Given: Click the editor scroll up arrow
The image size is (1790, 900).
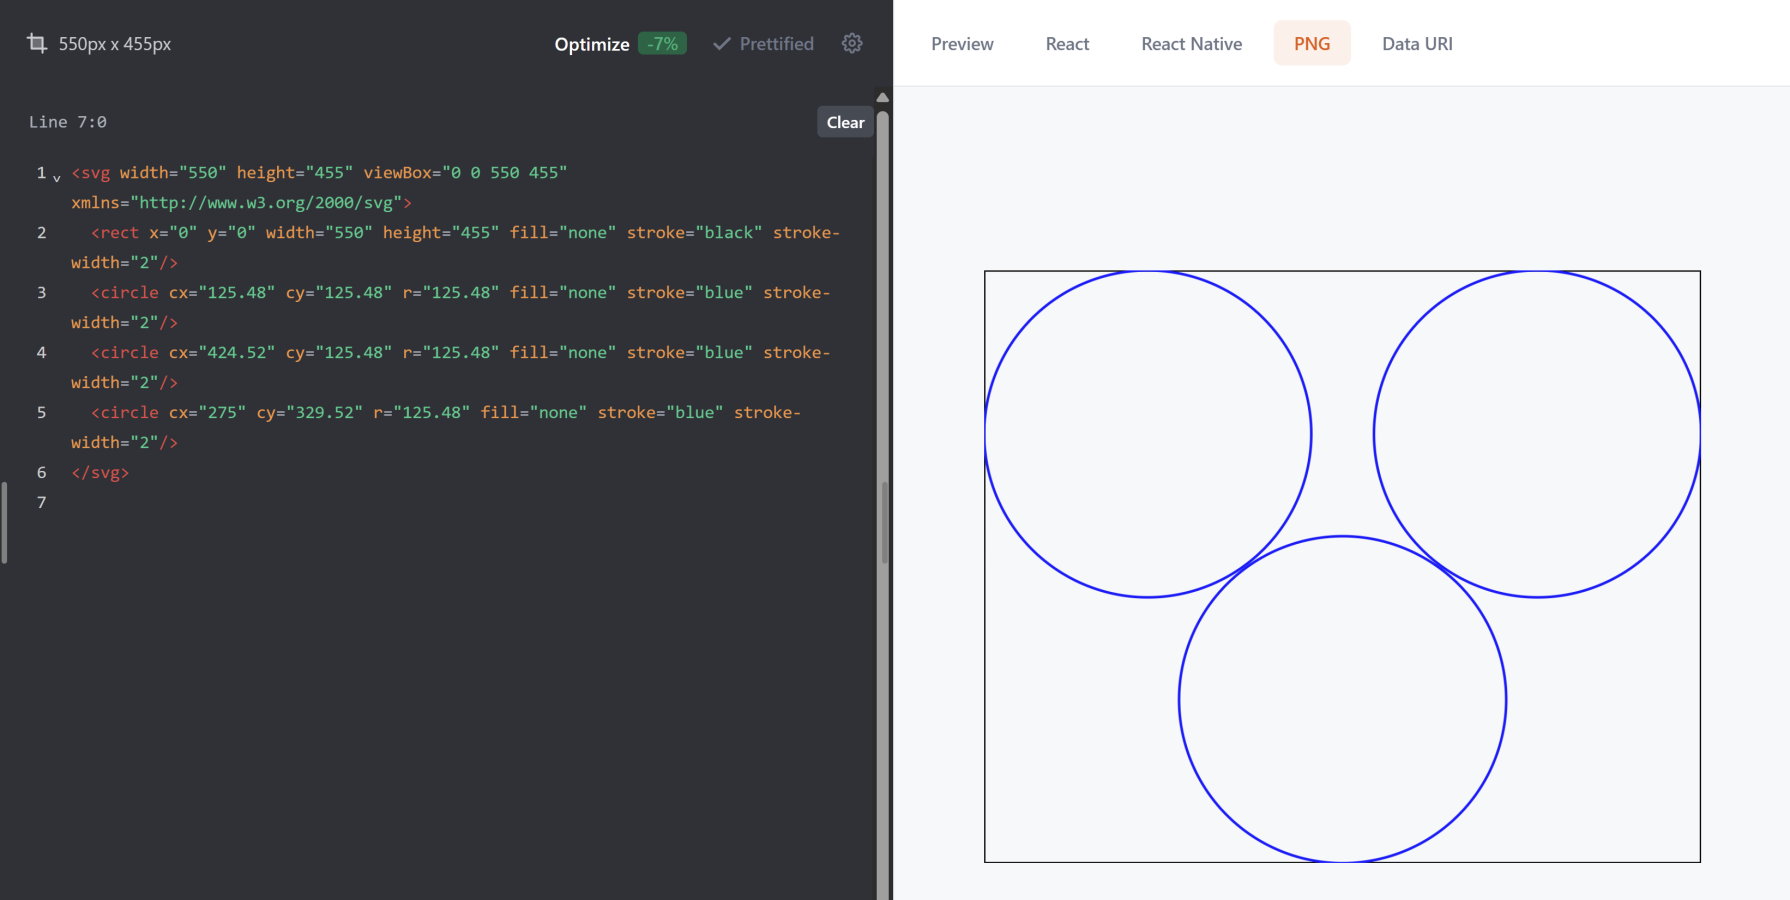Looking at the screenshot, I should (x=882, y=98).
